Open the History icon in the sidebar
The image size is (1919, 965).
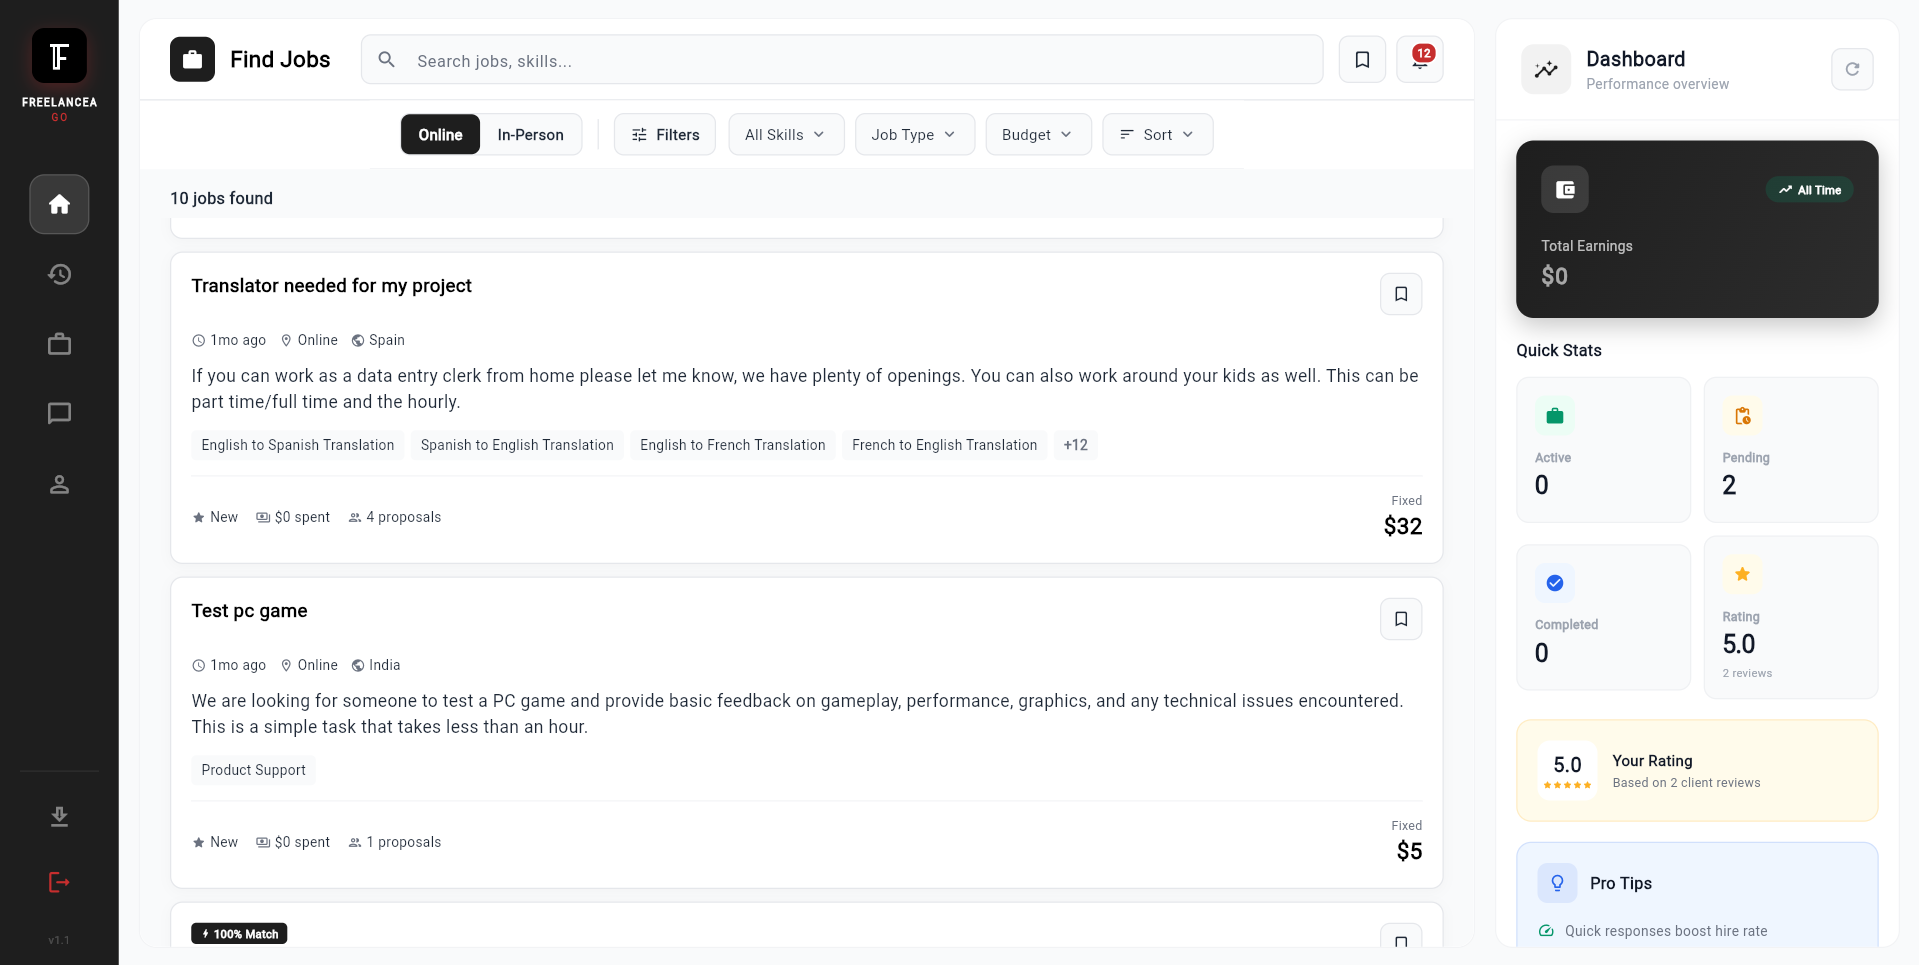[x=59, y=274]
